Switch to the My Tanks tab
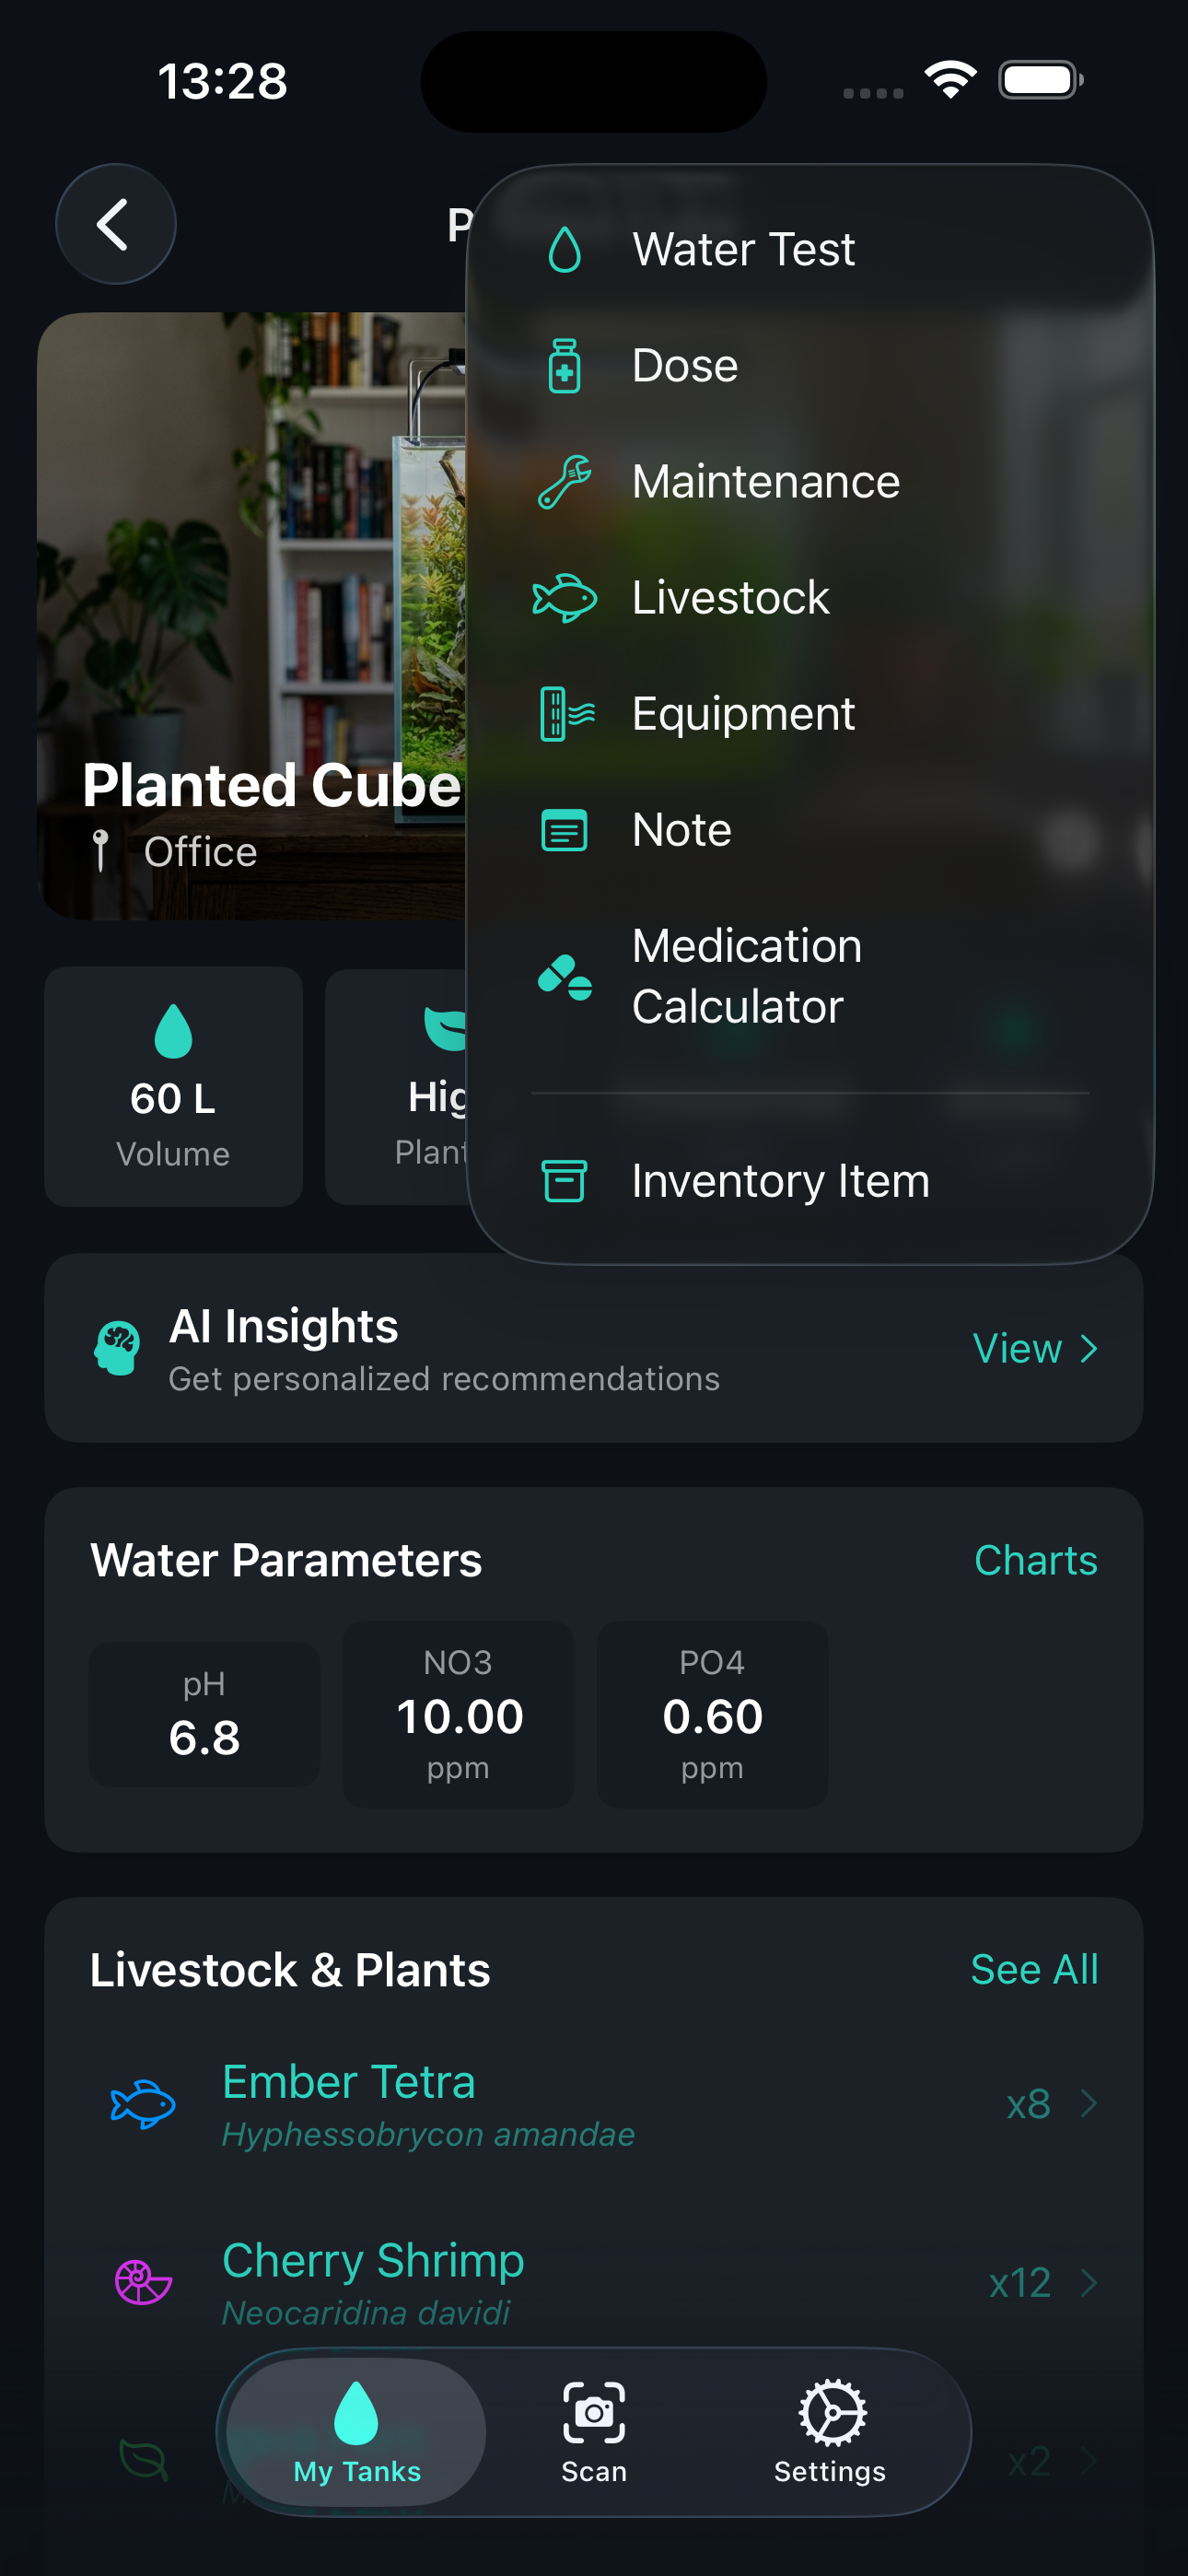This screenshot has width=1188, height=2576. 357,2431
